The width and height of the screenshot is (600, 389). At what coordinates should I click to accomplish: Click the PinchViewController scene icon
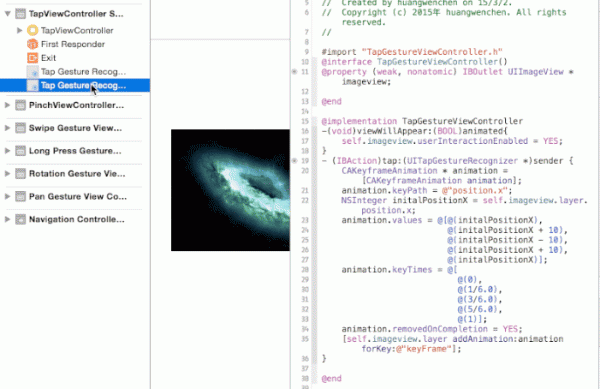click(x=20, y=105)
